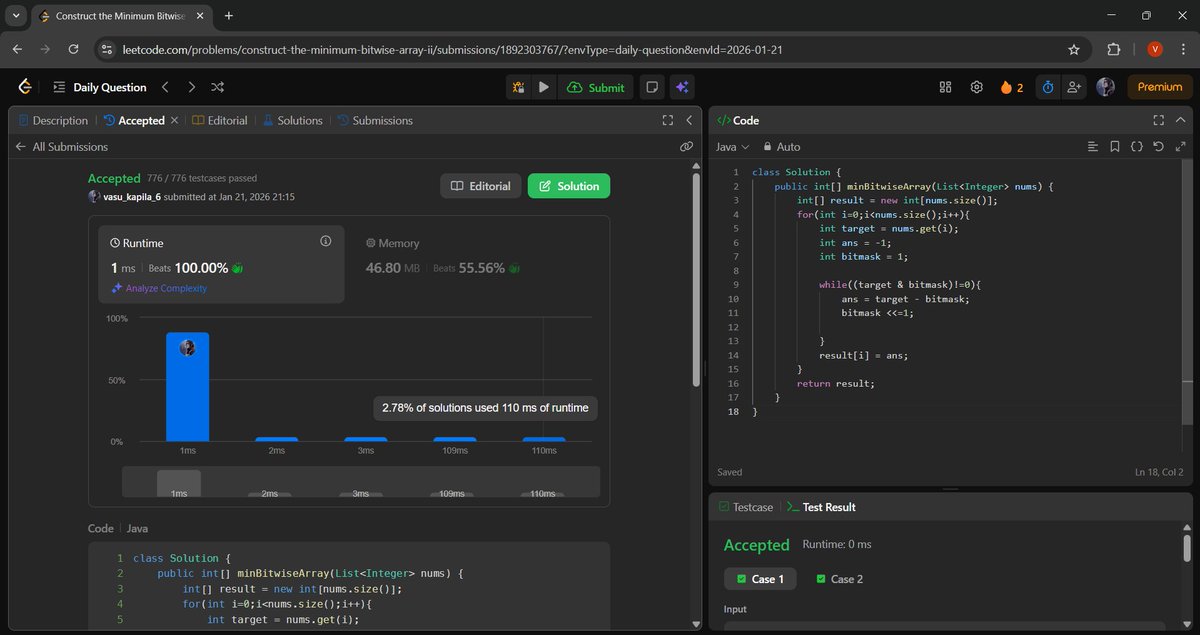Open the Java language dropdown
This screenshot has height=635, width=1200.
732,147
